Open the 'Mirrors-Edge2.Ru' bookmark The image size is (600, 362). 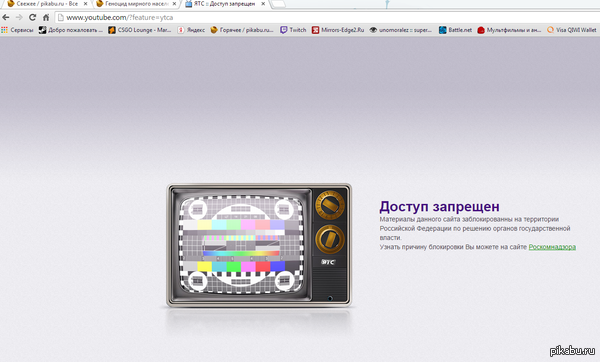(338, 30)
